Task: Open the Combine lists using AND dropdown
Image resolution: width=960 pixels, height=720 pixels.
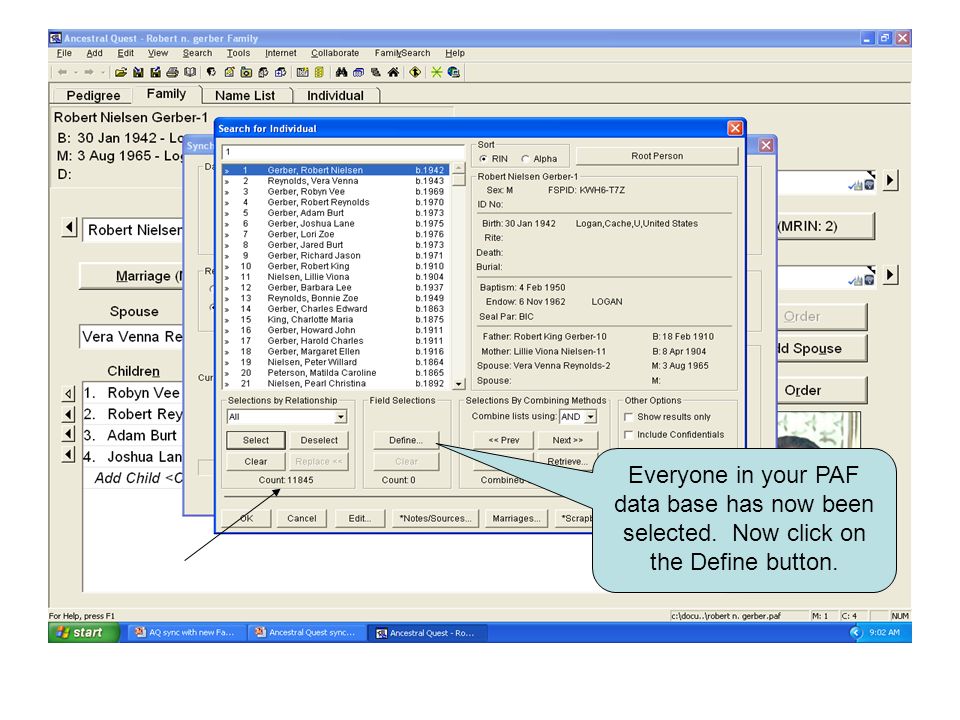Action: point(590,417)
